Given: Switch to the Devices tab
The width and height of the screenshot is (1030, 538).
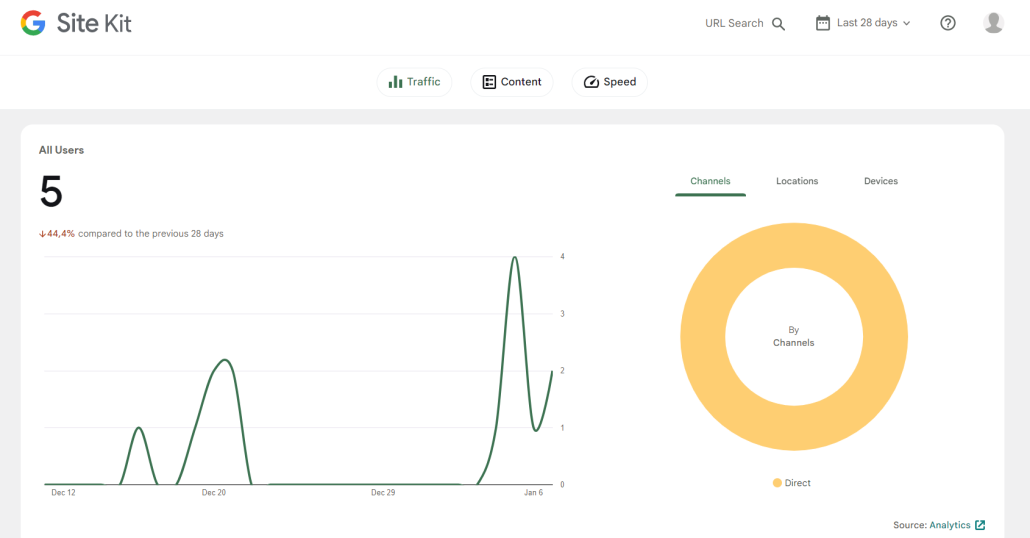Looking at the screenshot, I should pyautogui.click(x=880, y=181).
